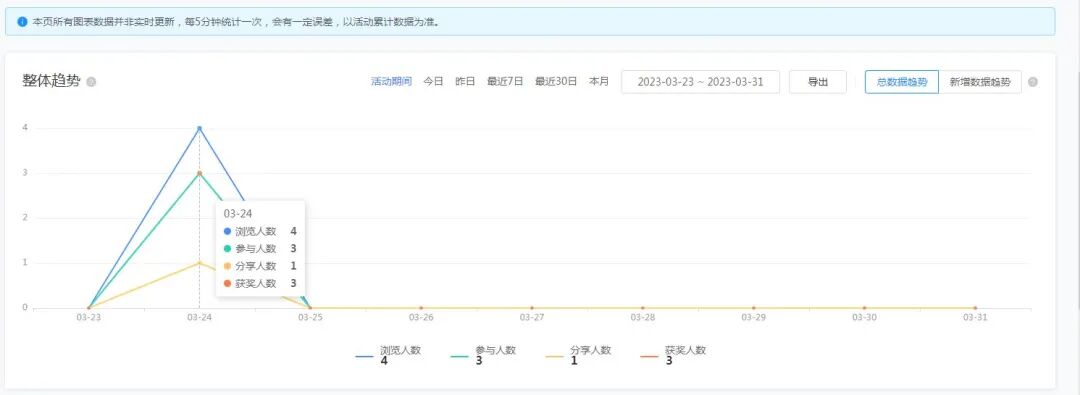Click the 03-23 x-axis label

point(88,318)
